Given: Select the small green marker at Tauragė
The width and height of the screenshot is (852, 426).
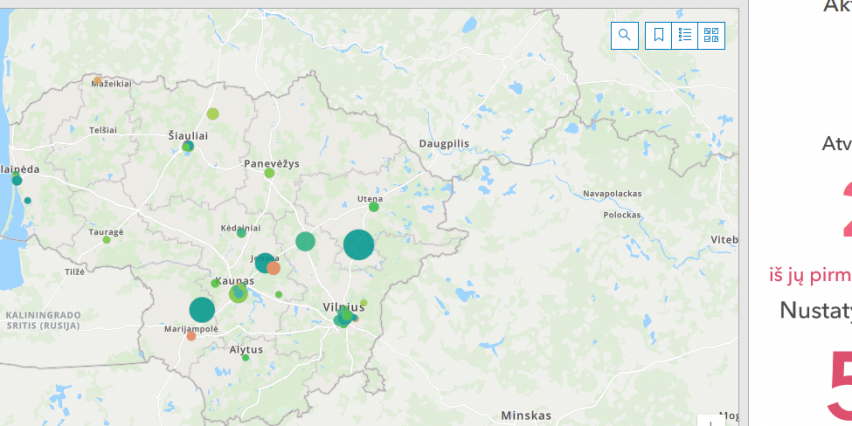Looking at the screenshot, I should [106, 240].
